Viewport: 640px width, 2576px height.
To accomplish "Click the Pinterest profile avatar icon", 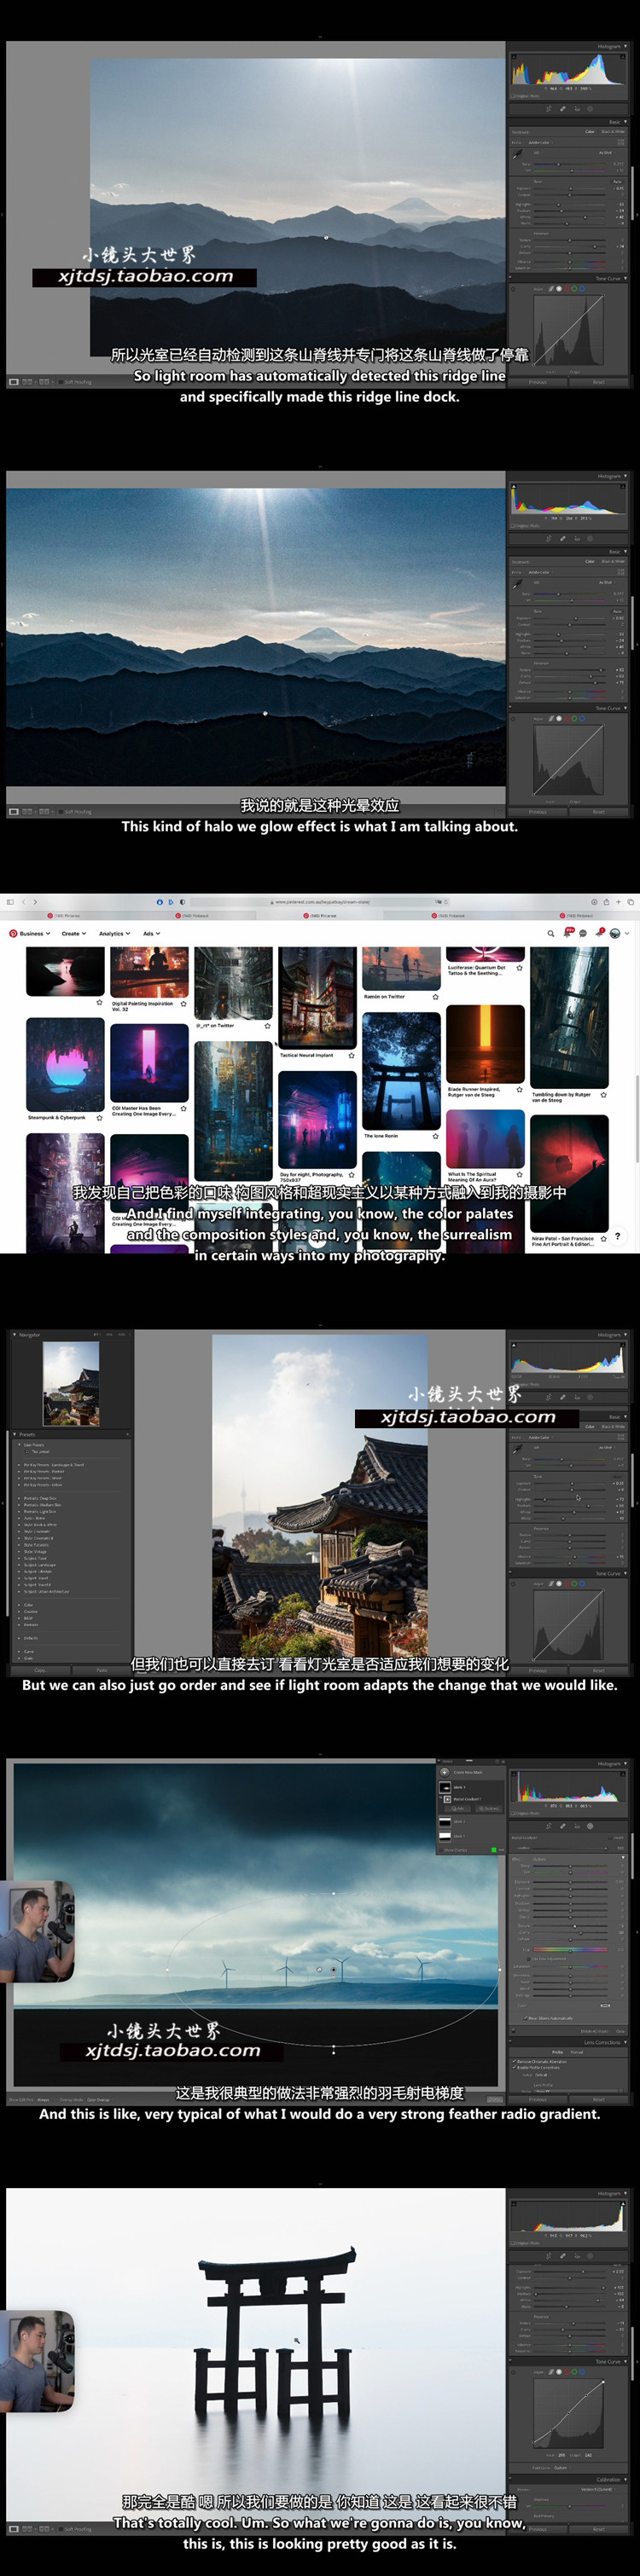I will tap(615, 933).
